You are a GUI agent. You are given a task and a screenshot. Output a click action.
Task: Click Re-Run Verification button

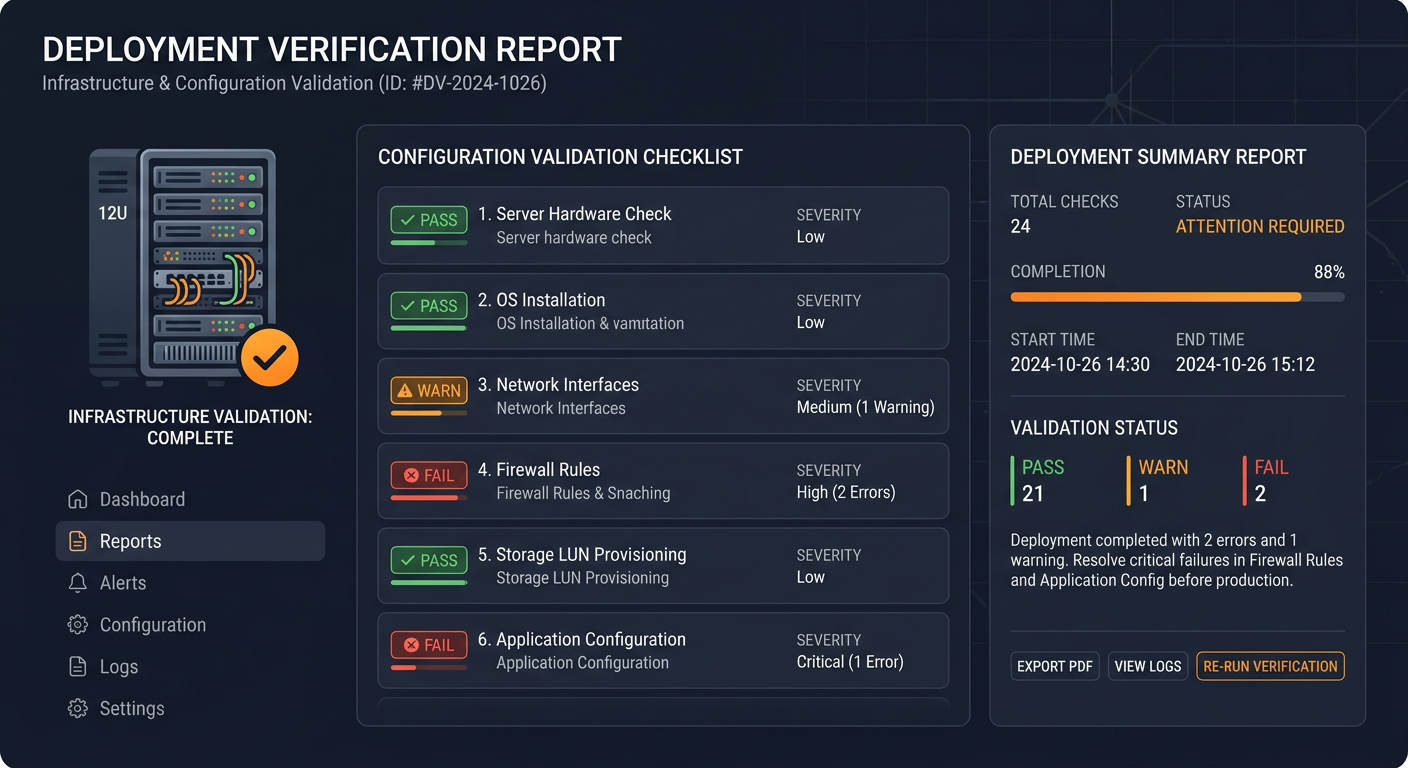pyautogui.click(x=1270, y=666)
